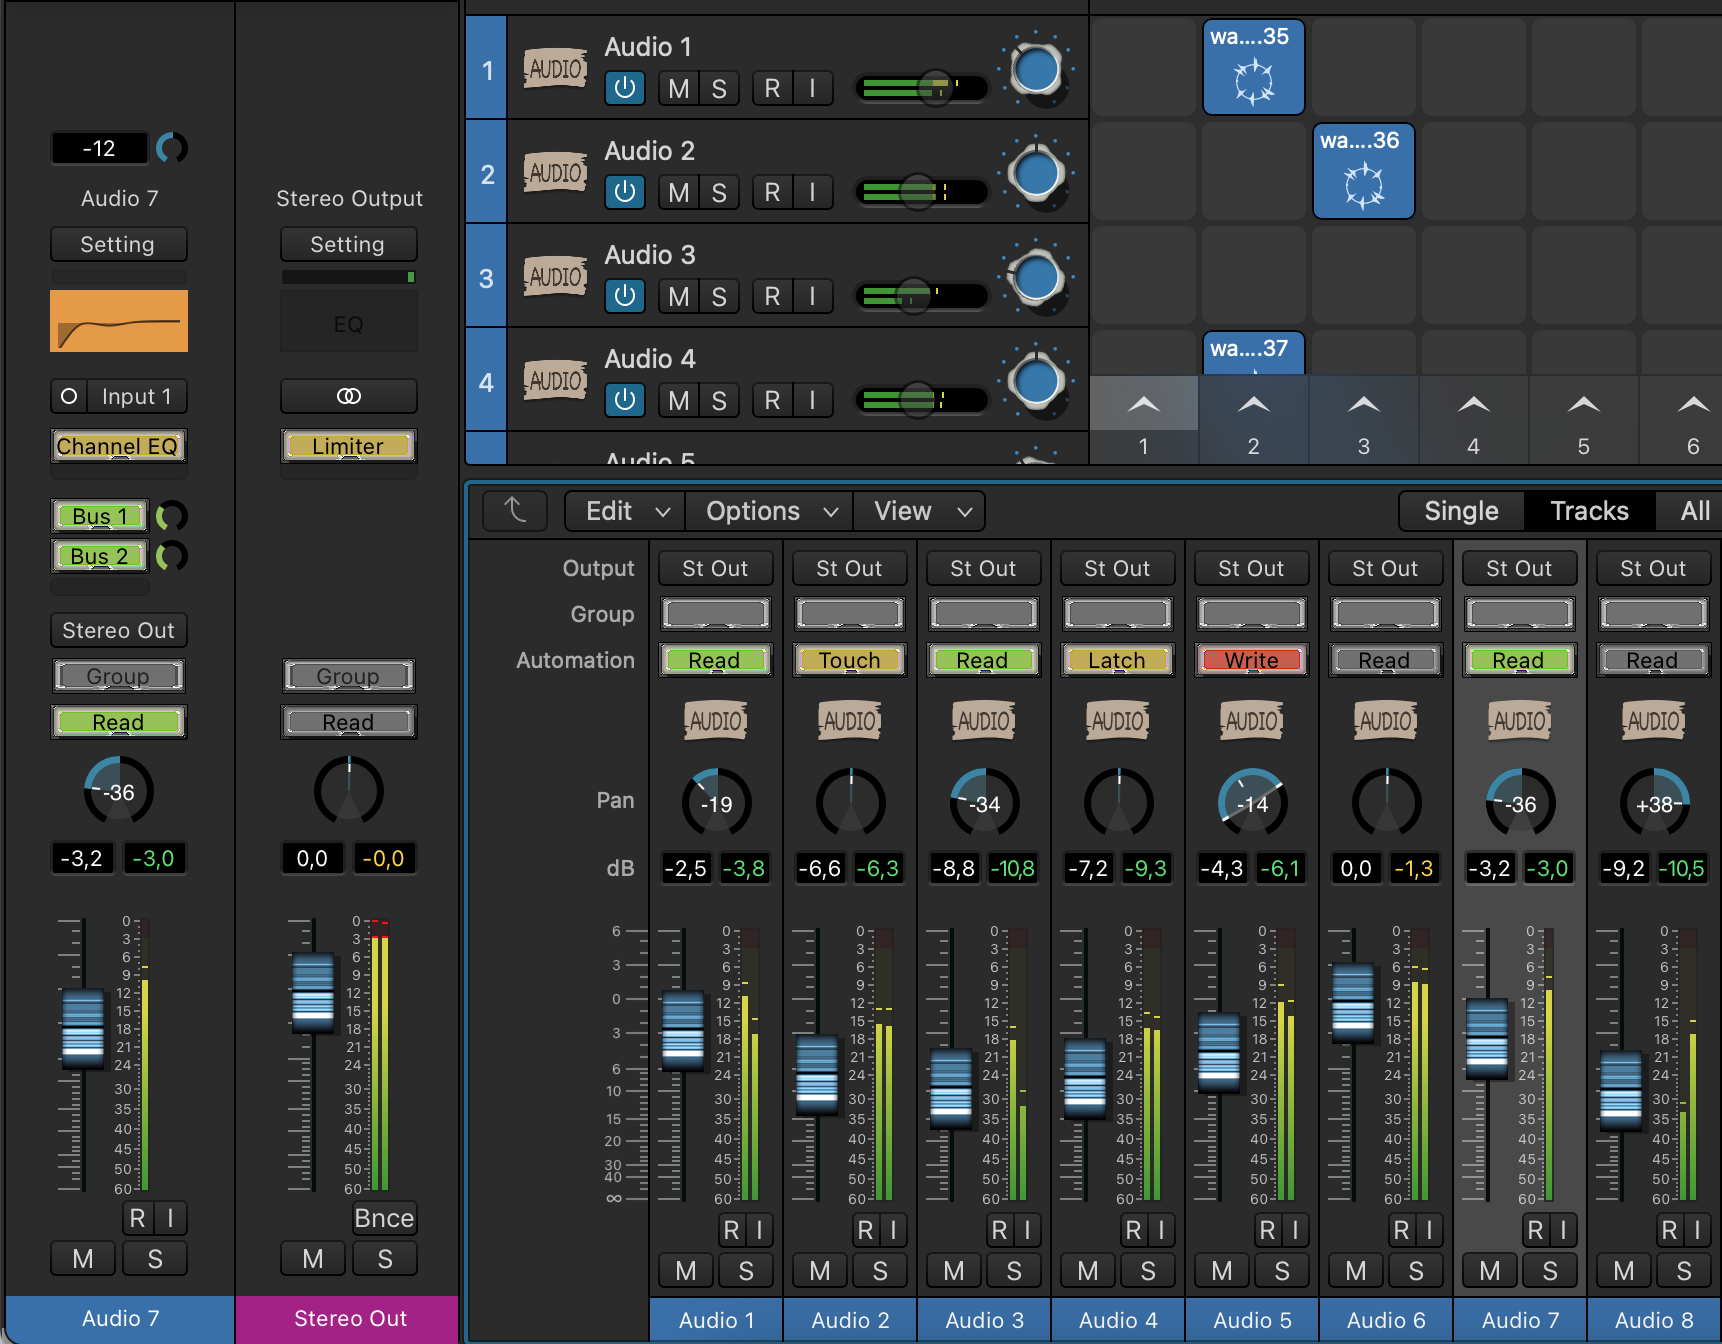Click the Bus 1 send slot

[x=99, y=516]
